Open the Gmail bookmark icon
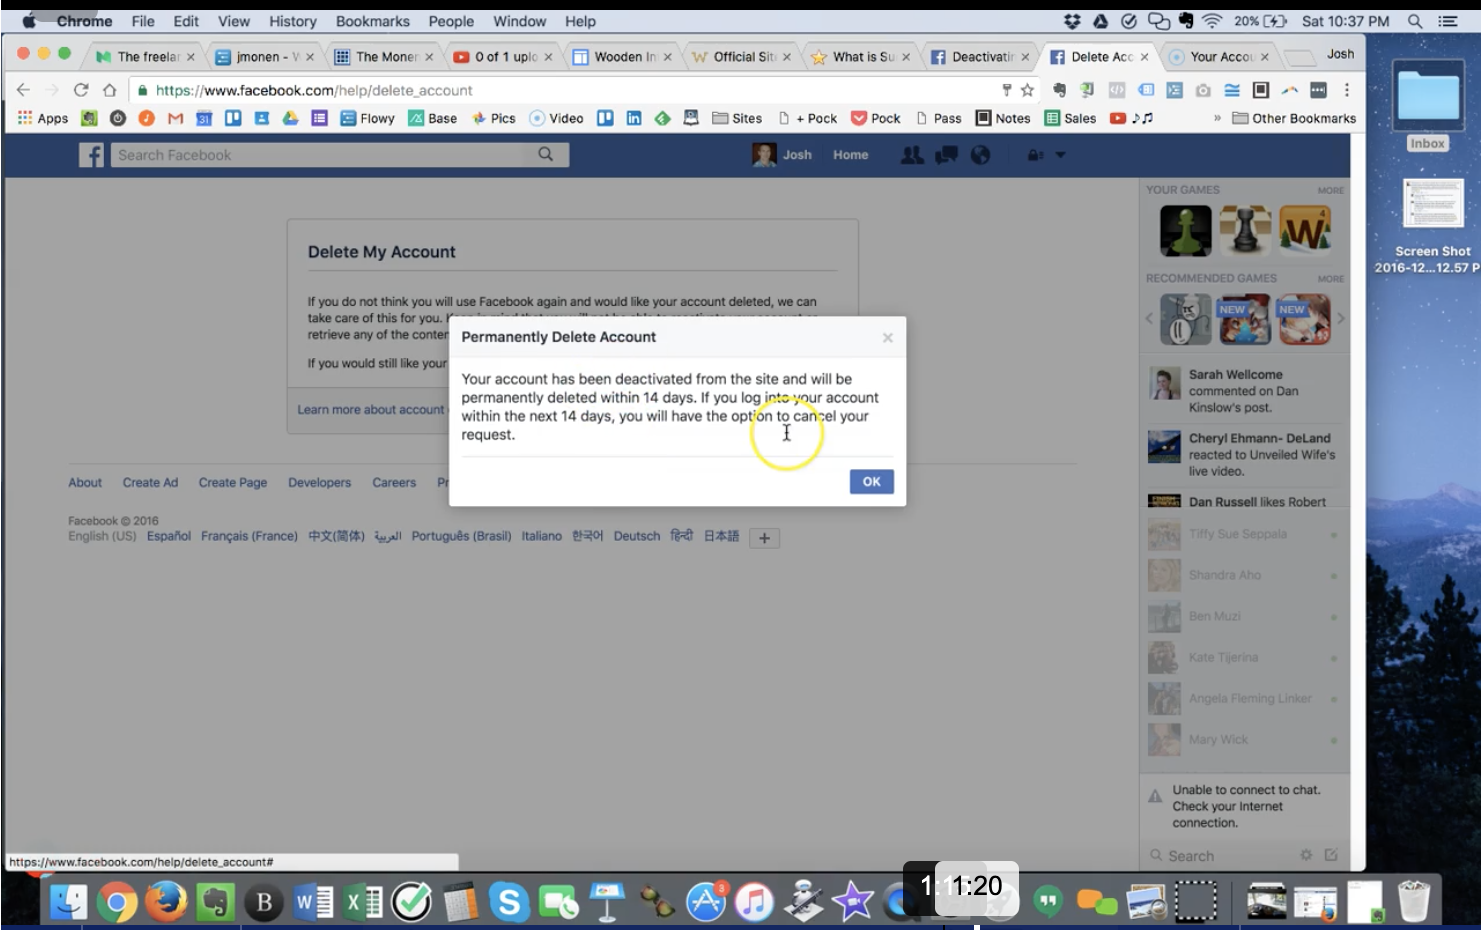The width and height of the screenshot is (1484, 930). click(x=175, y=118)
